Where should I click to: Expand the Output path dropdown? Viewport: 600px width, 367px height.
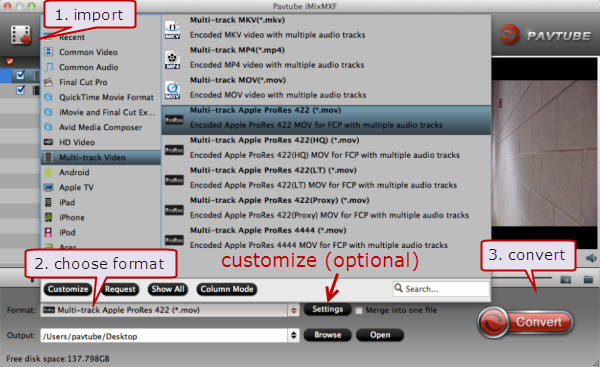(x=293, y=336)
